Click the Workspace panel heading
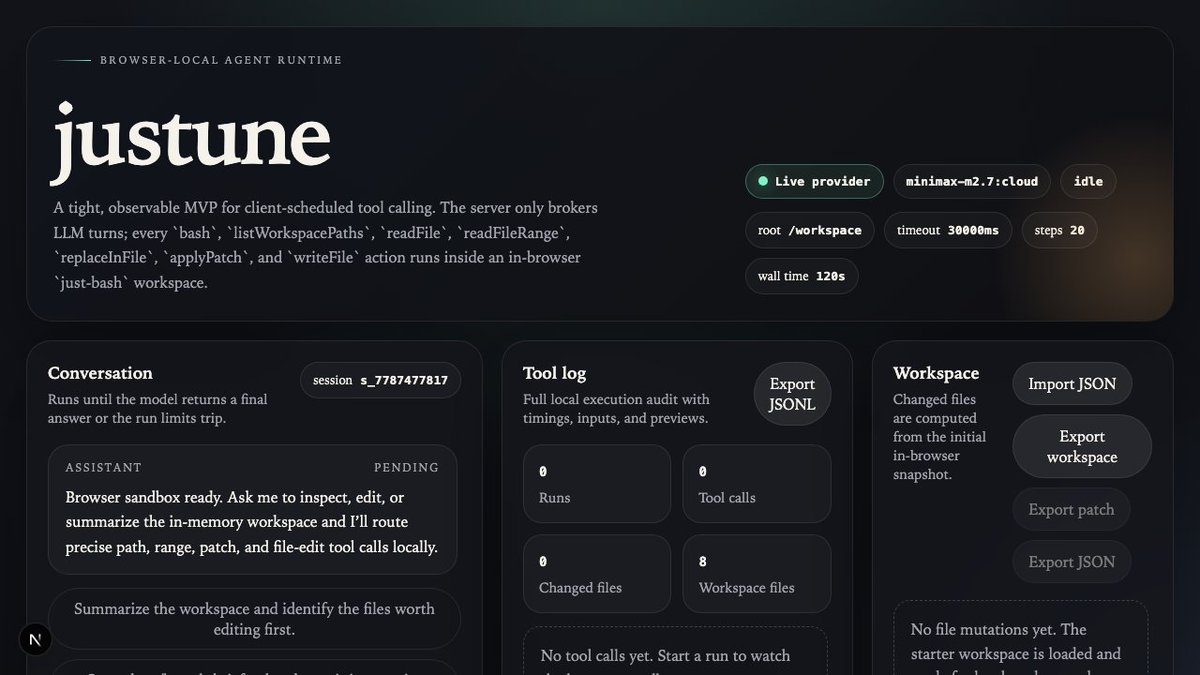Image resolution: width=1200 pixels, height=675 pixels. [x=936, y=373]
